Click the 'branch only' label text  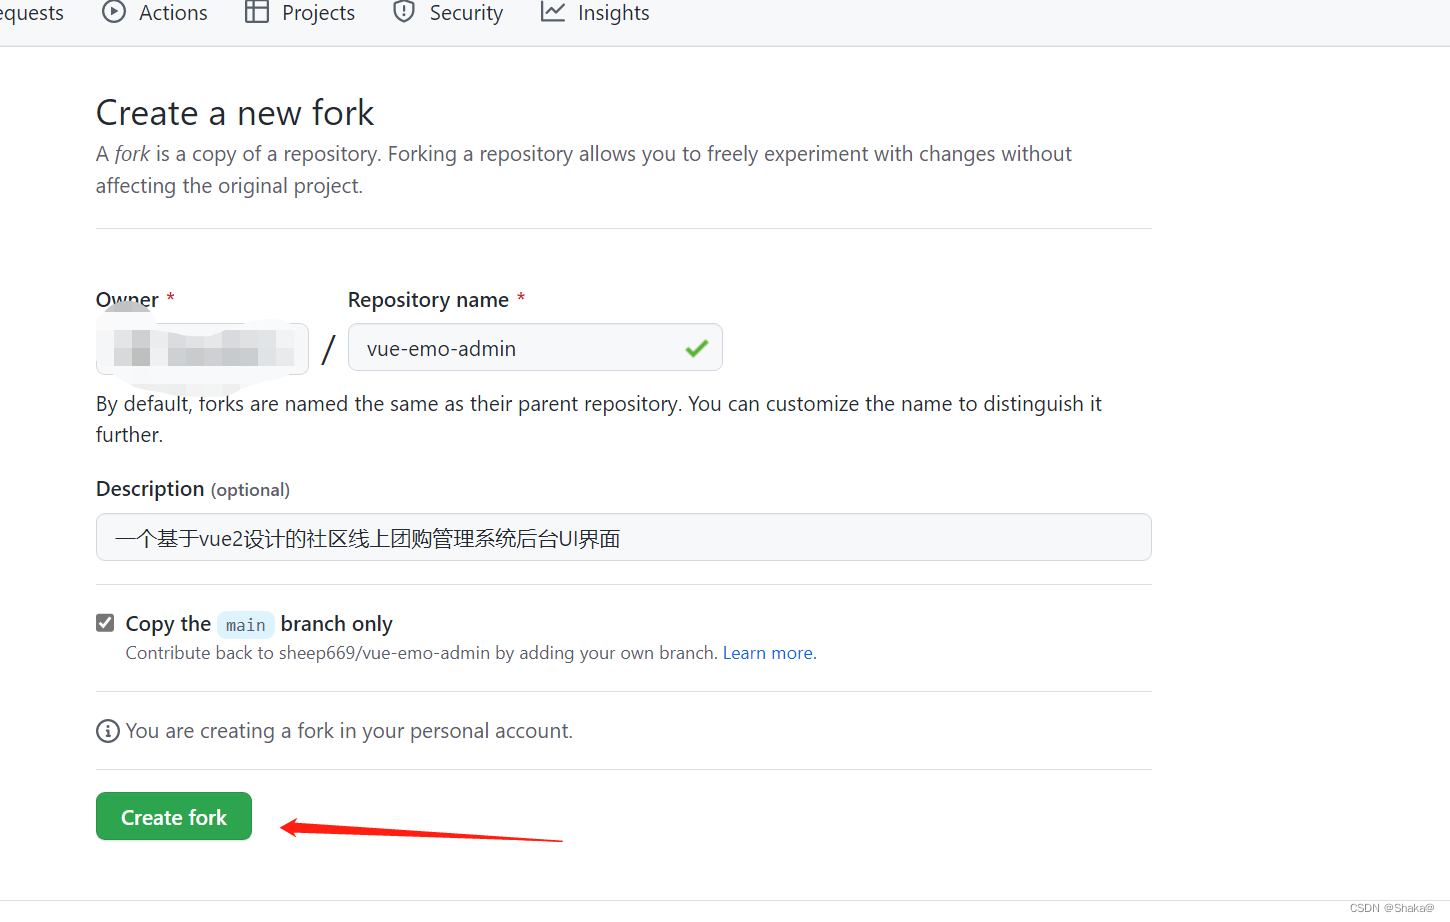click(x=336, y=624)
